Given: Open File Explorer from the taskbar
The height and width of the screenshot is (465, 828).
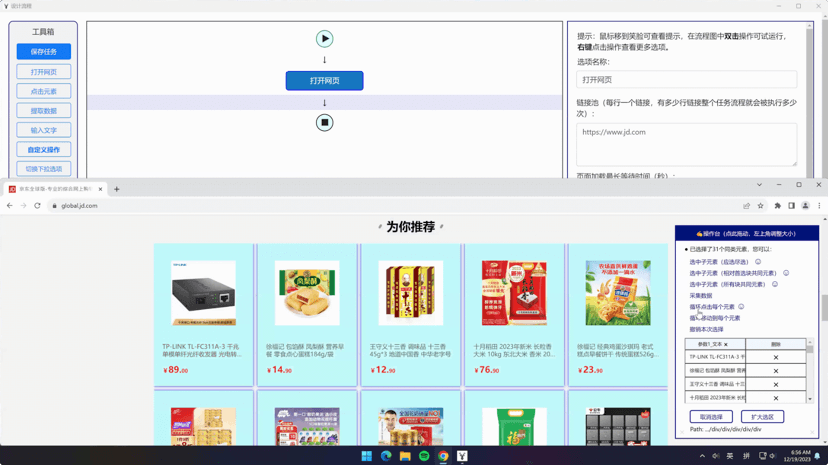Looking at the screenshot, I should pos(405,456).
